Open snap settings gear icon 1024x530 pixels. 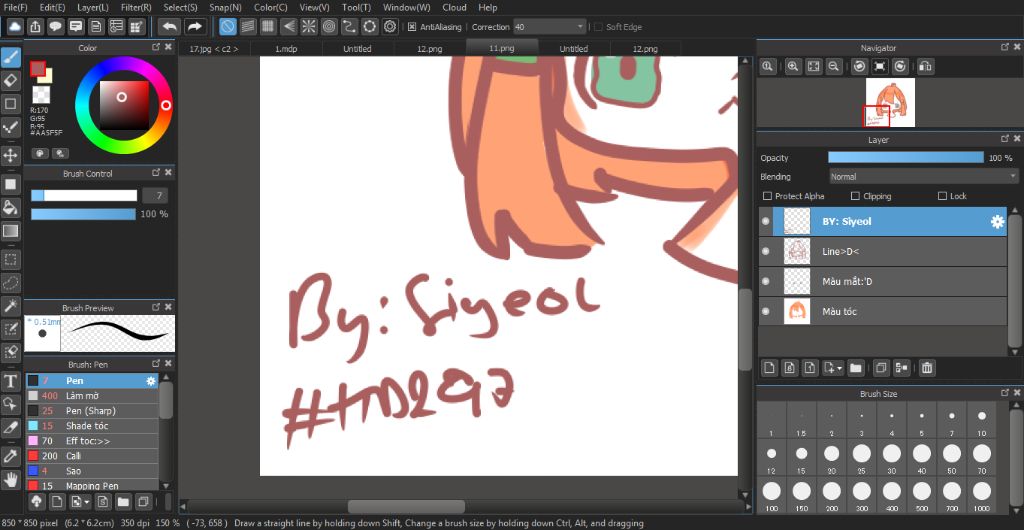point(391,27)
